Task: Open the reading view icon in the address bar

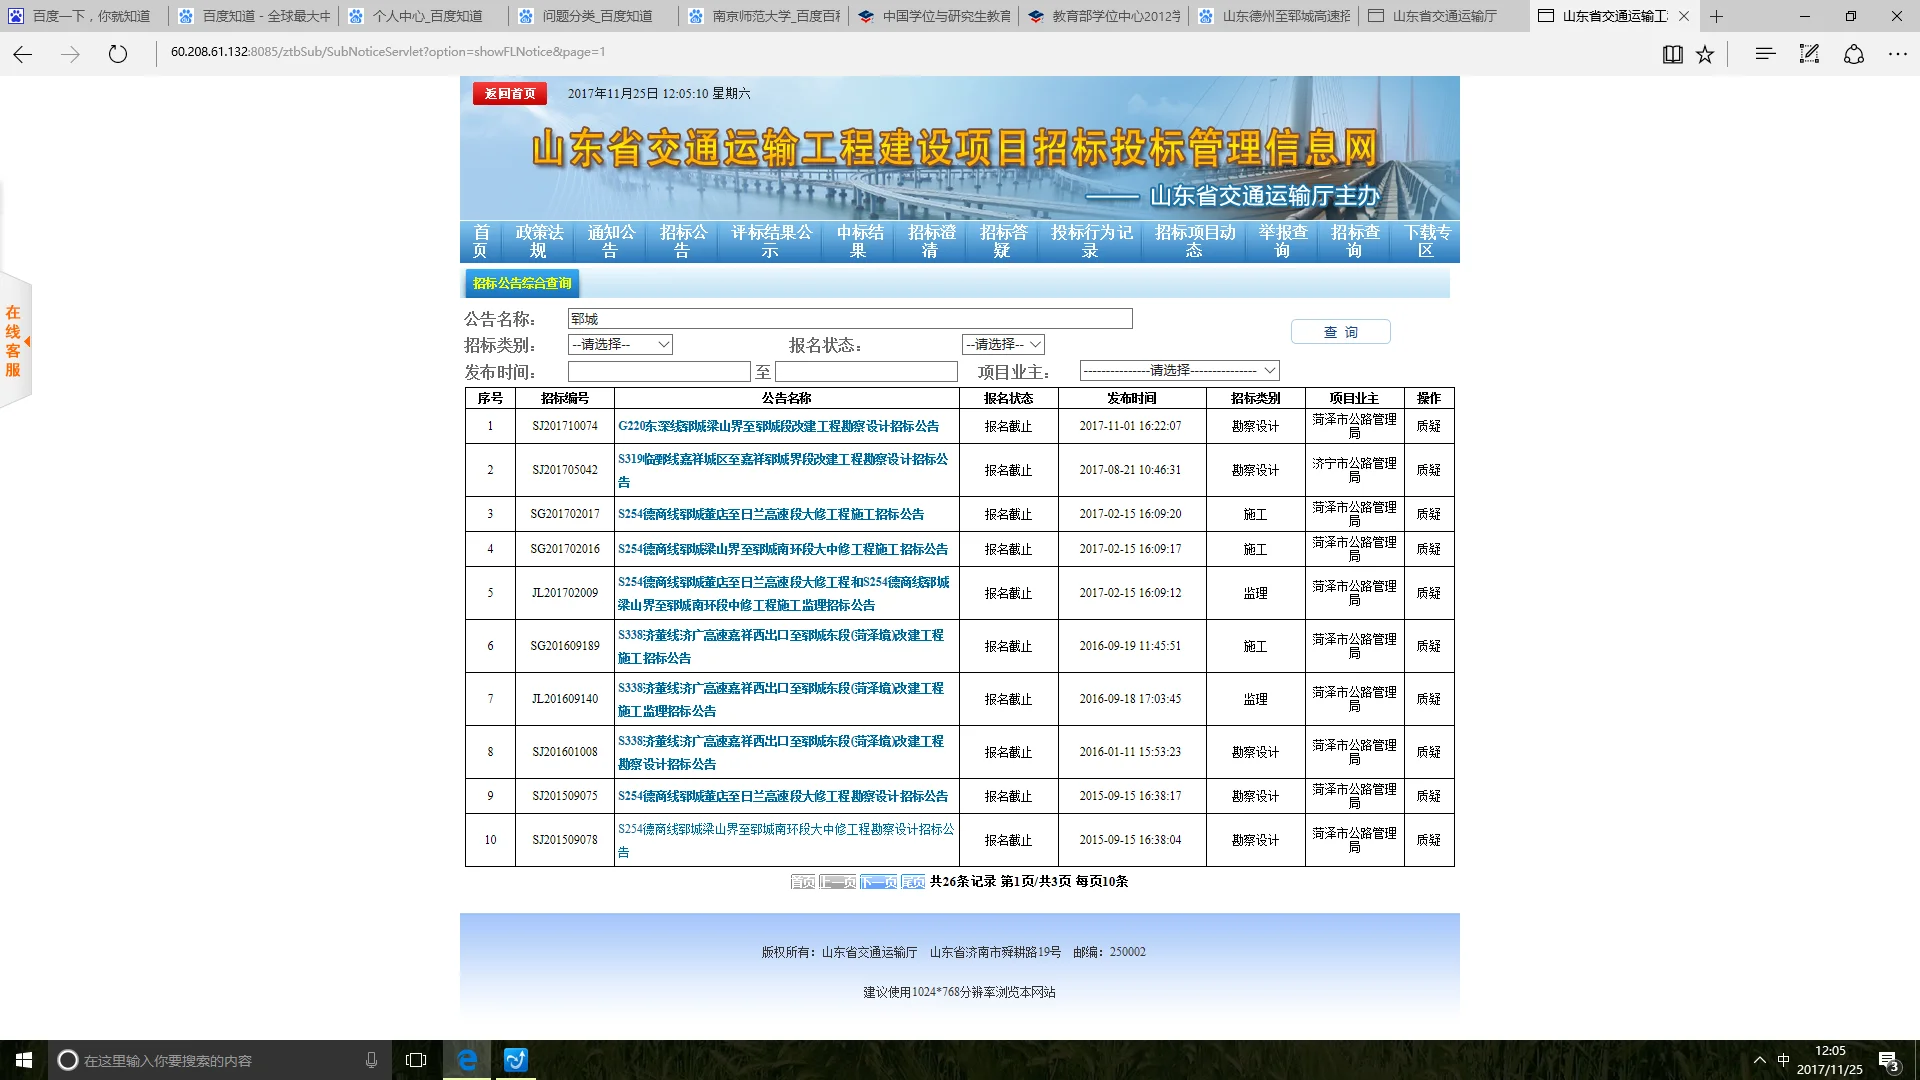Action: tap(1672, 54)
